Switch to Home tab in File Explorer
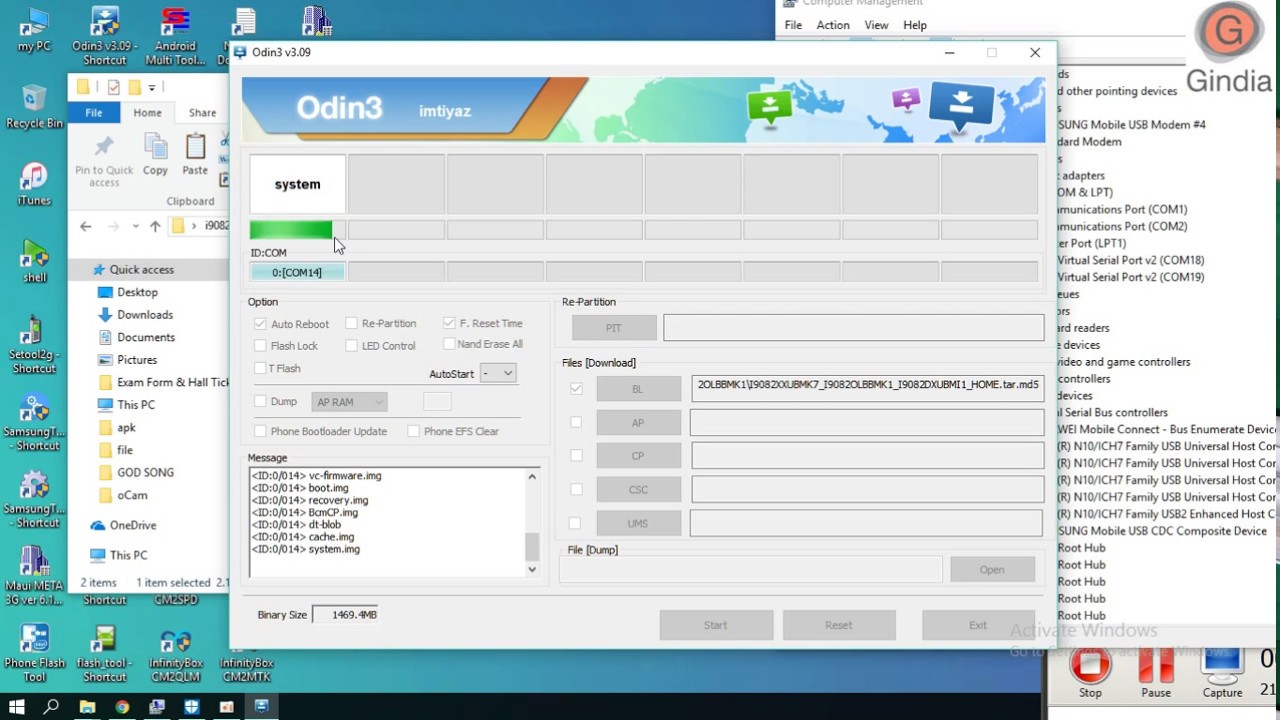The height and width of the screenshot is (720, 1280). click(x=147, y=113)
